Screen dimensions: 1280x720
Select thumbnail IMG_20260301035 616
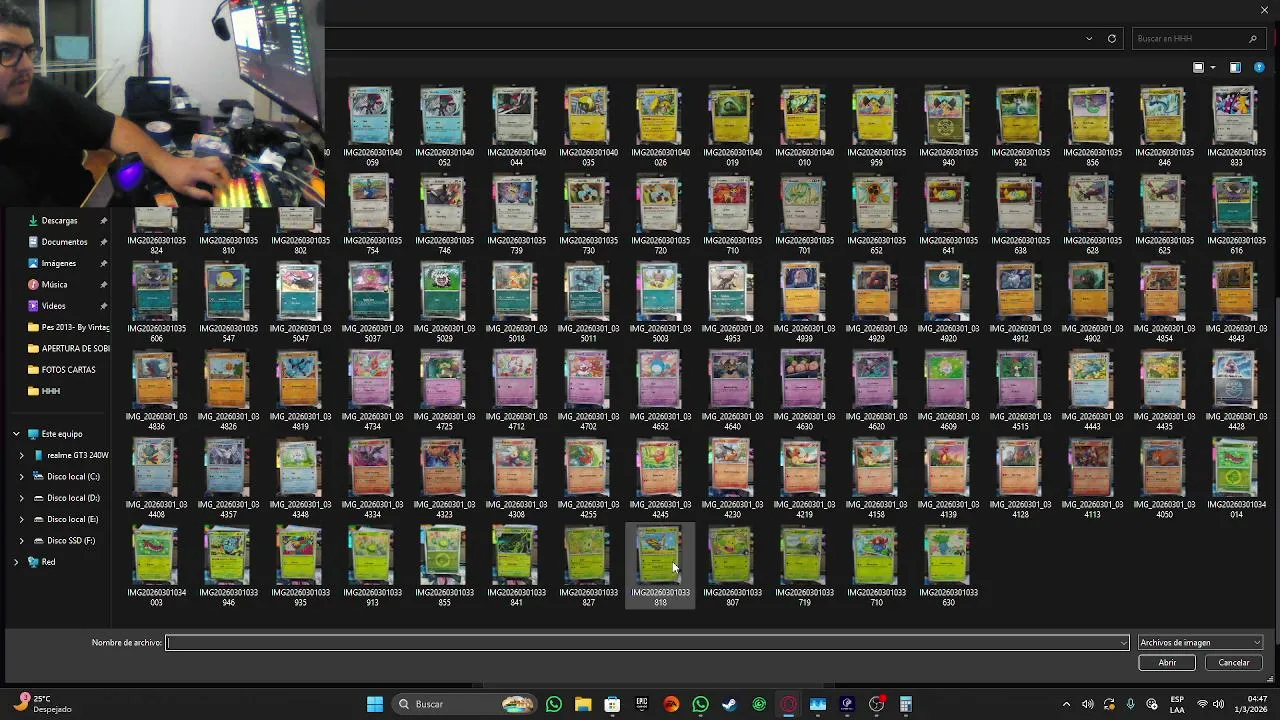1236,215
